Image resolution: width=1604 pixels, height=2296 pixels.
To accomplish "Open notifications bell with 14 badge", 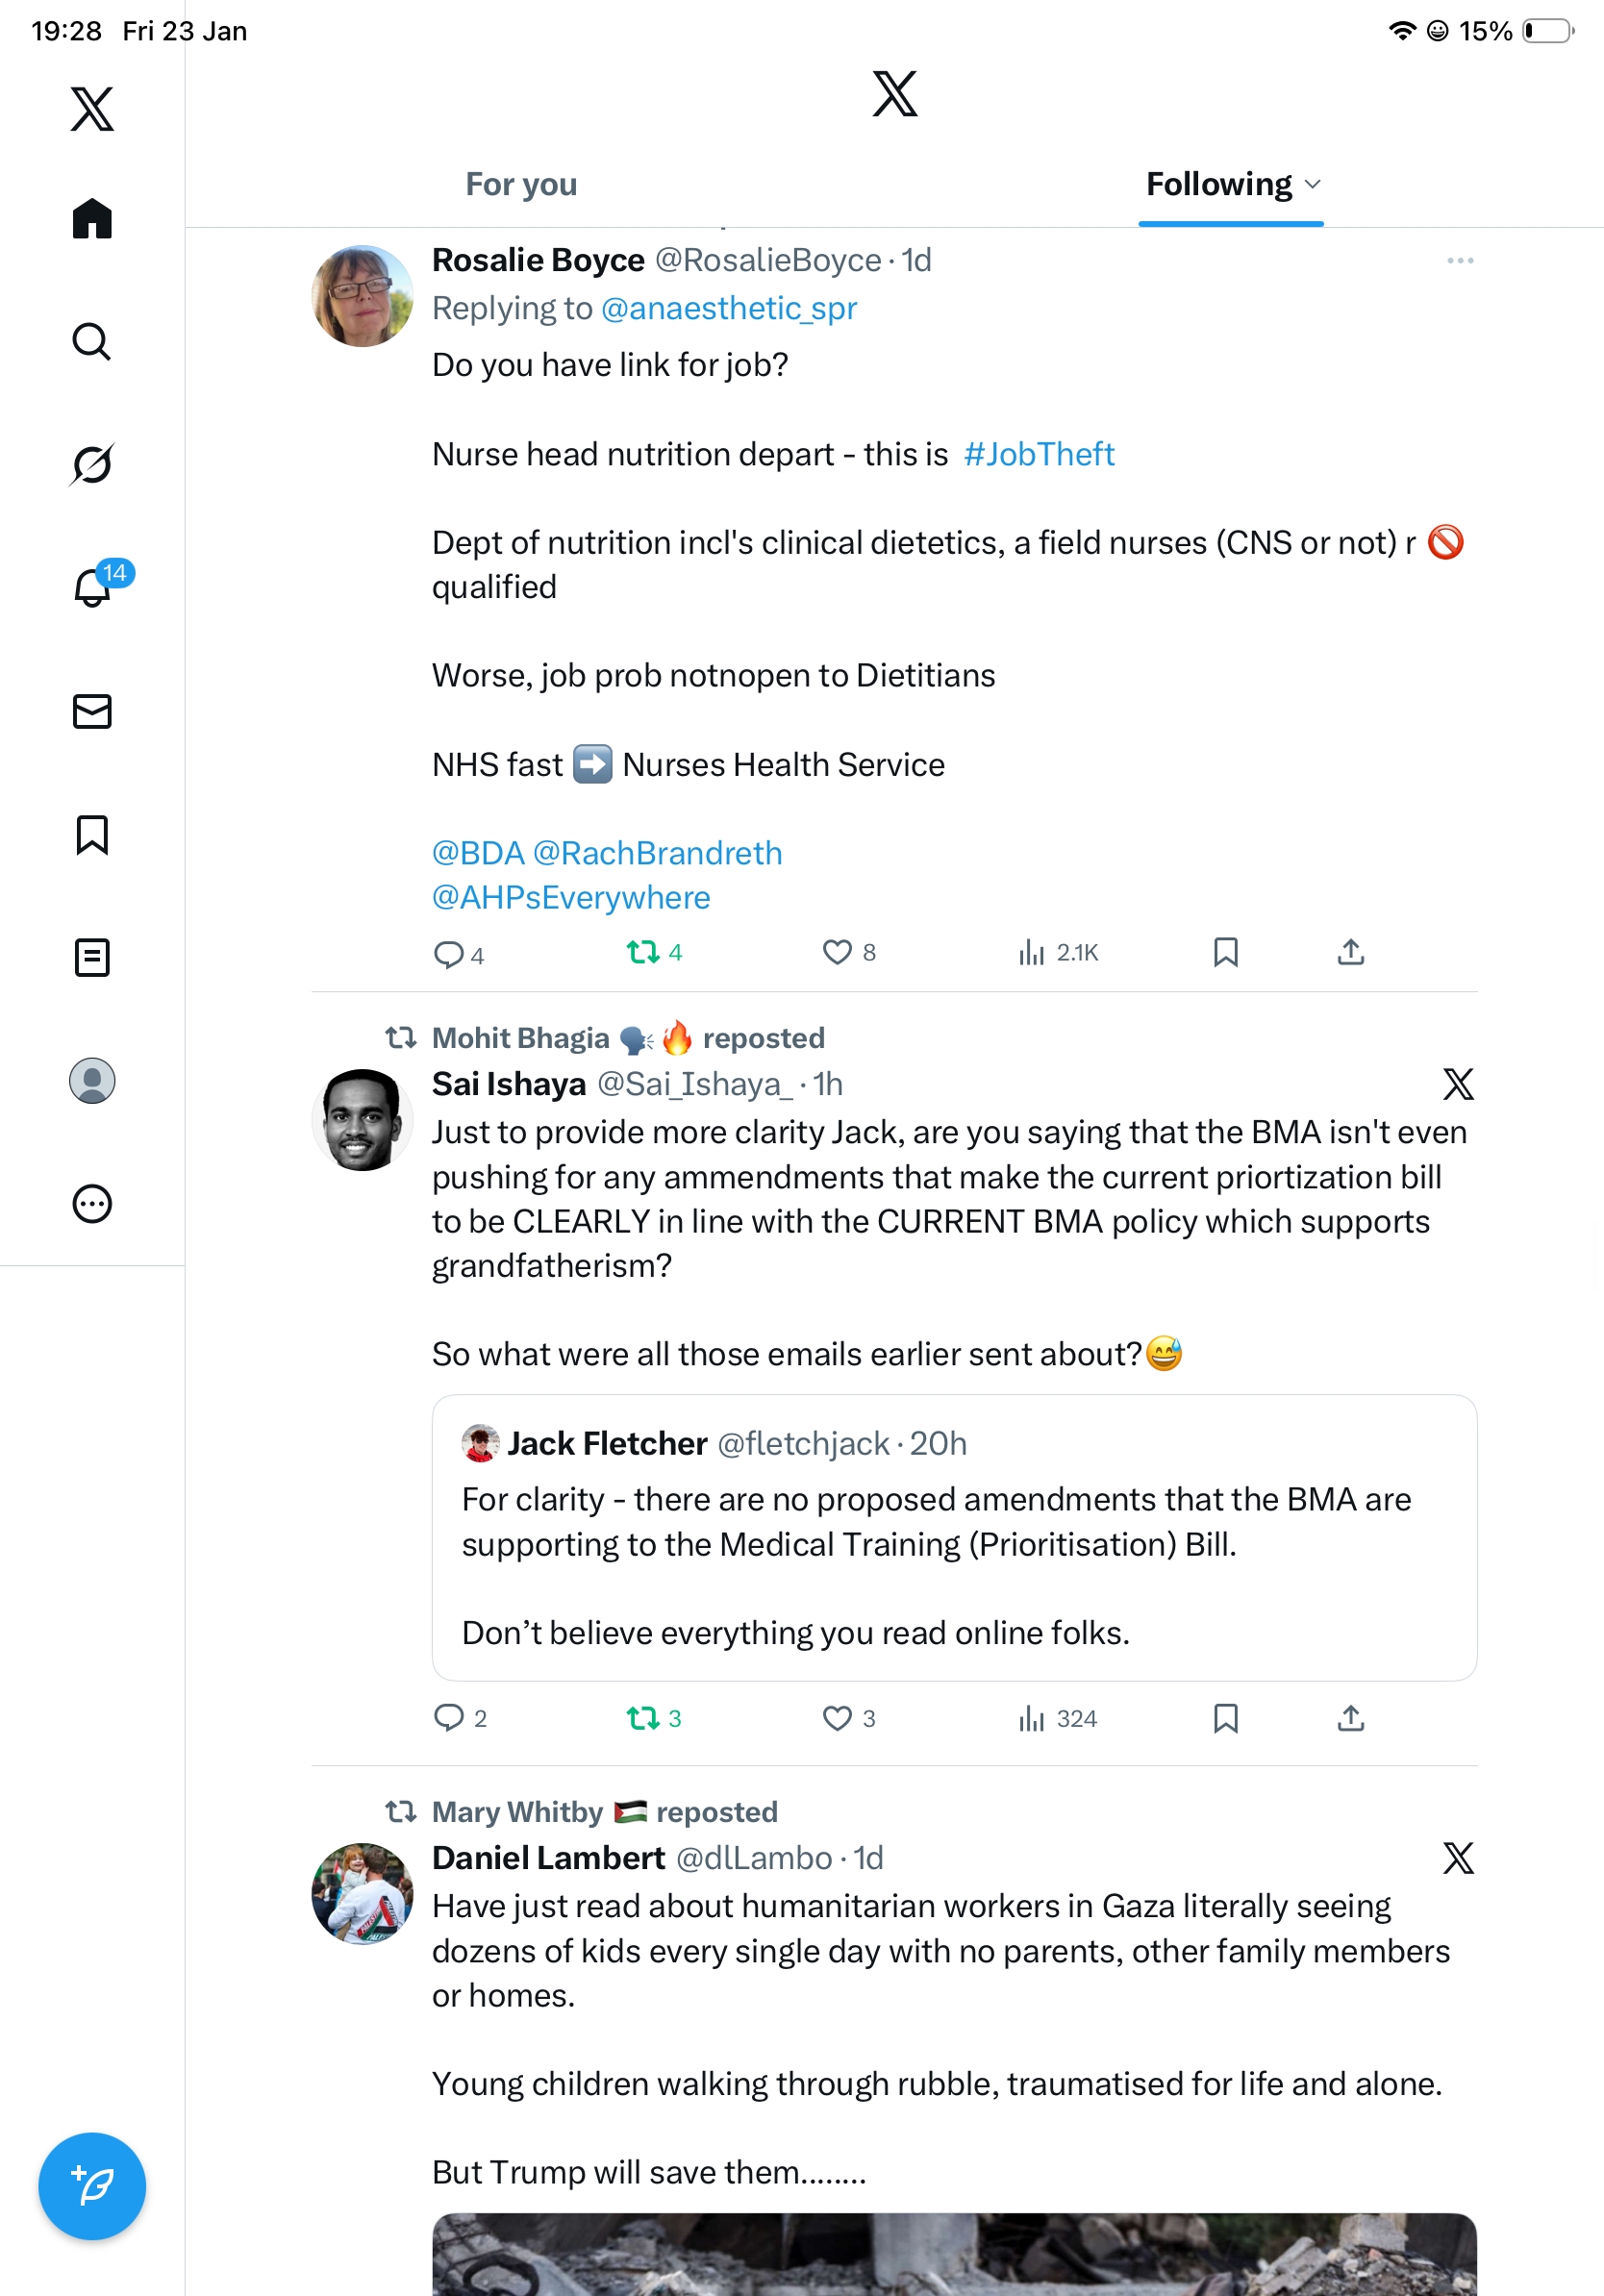I will tap(94, 587).
